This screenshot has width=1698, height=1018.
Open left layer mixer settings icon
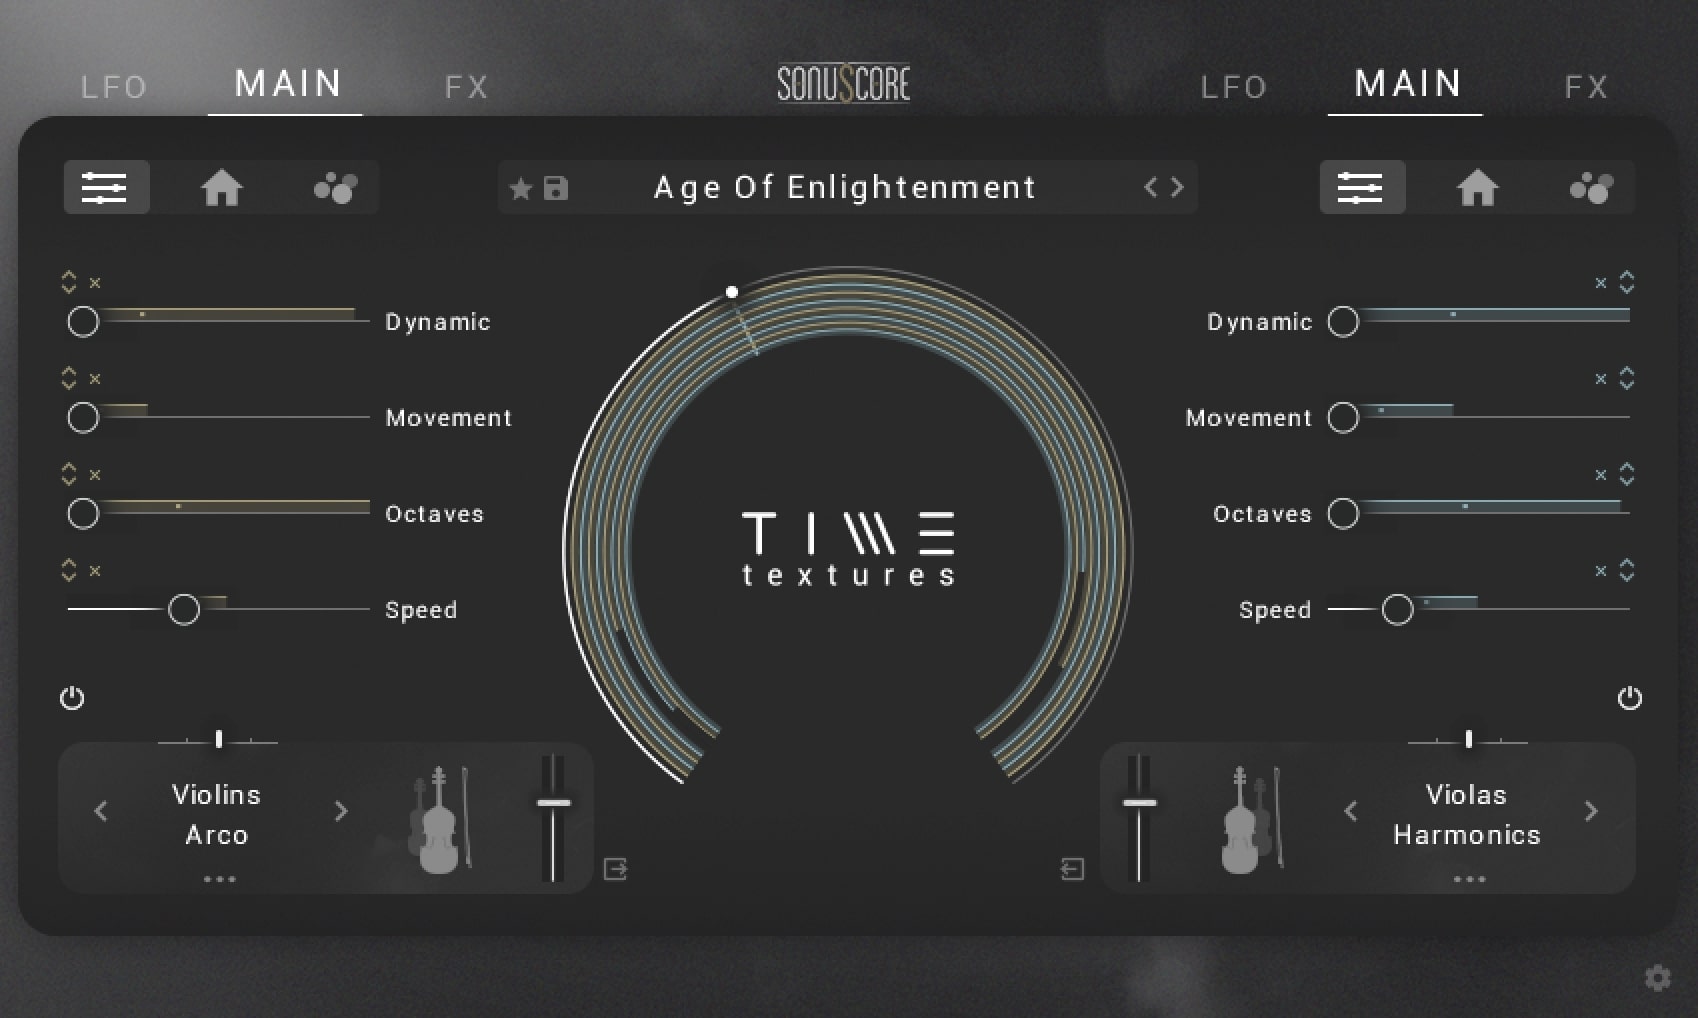point(105,187)
